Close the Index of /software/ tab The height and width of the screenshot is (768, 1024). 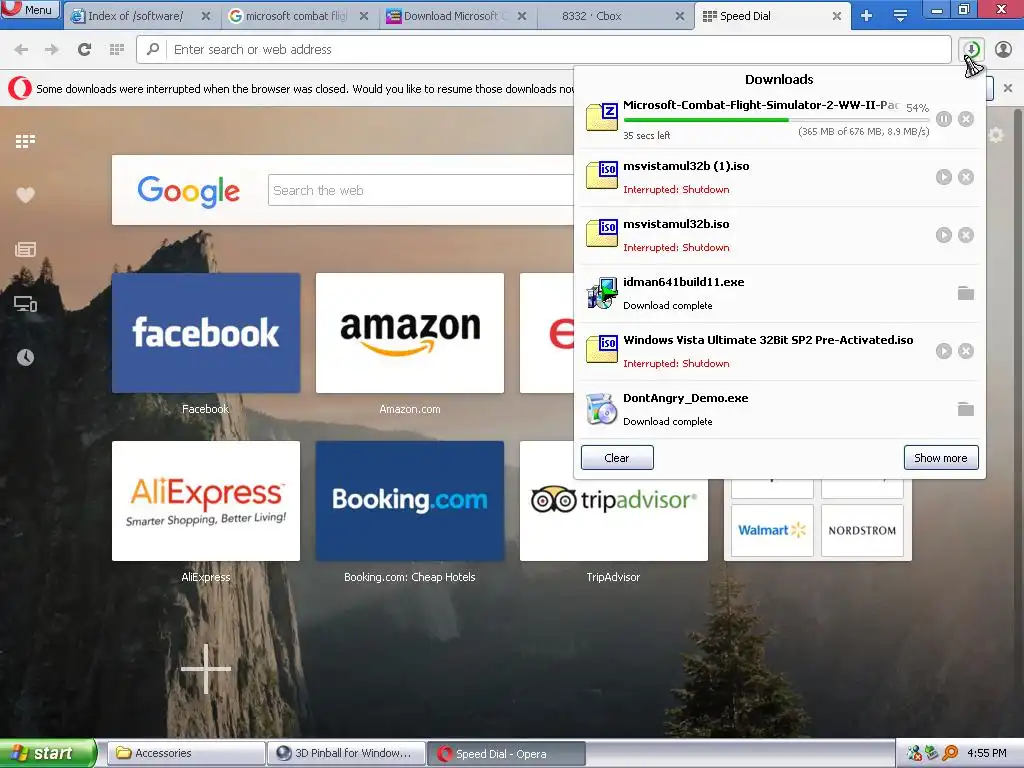pos(206,16)
